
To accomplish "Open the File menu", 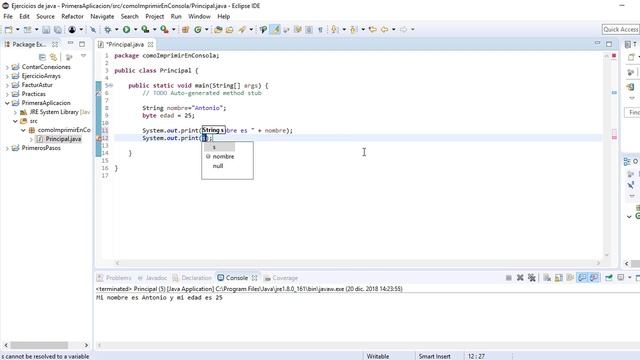I will pos(8,16).
